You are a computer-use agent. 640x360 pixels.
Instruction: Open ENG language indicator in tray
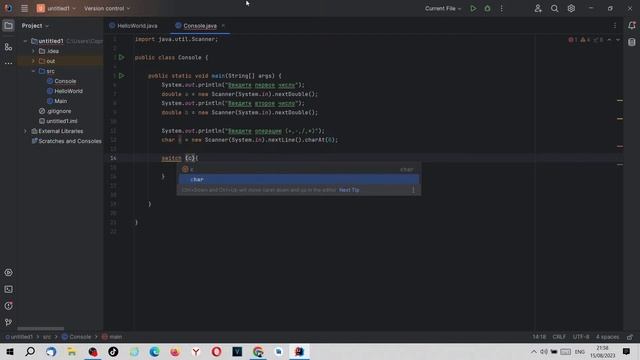pos(580,352)
